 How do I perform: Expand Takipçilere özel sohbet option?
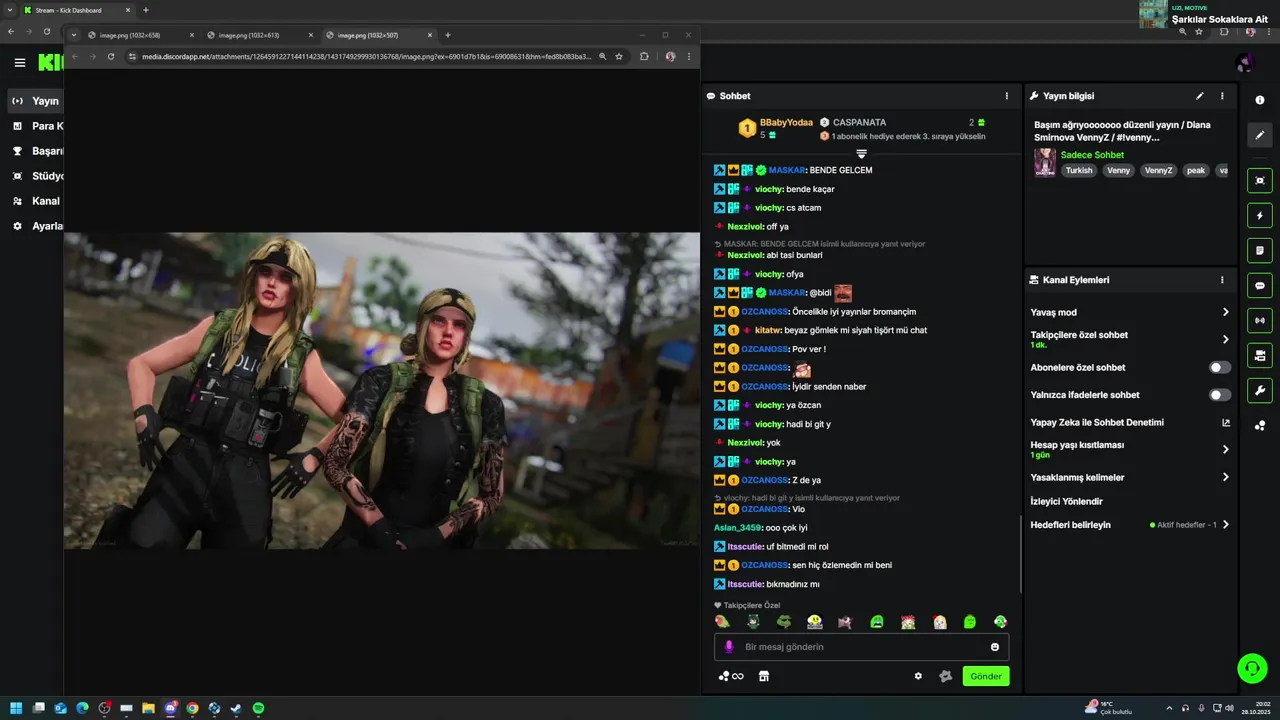(x=1225, y=339)
